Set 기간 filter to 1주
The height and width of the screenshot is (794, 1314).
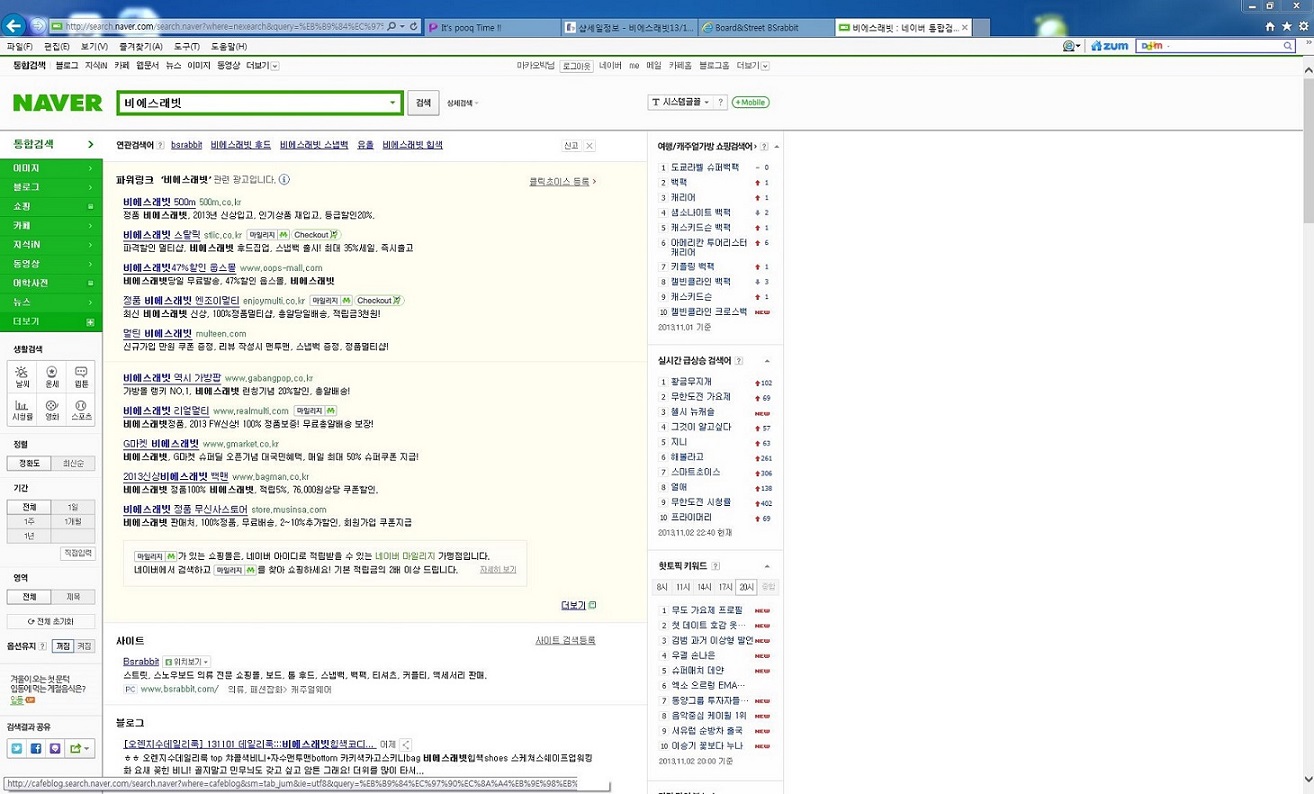point(30,522)
